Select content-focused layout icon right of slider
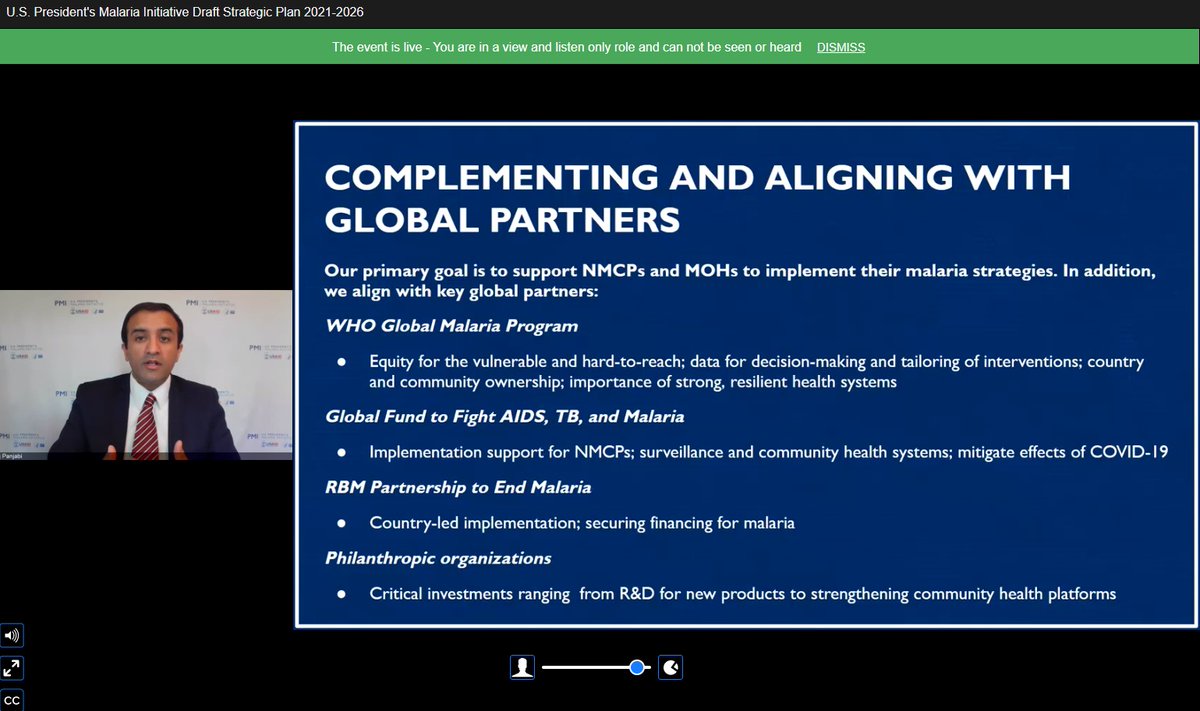 coord(670,667)
